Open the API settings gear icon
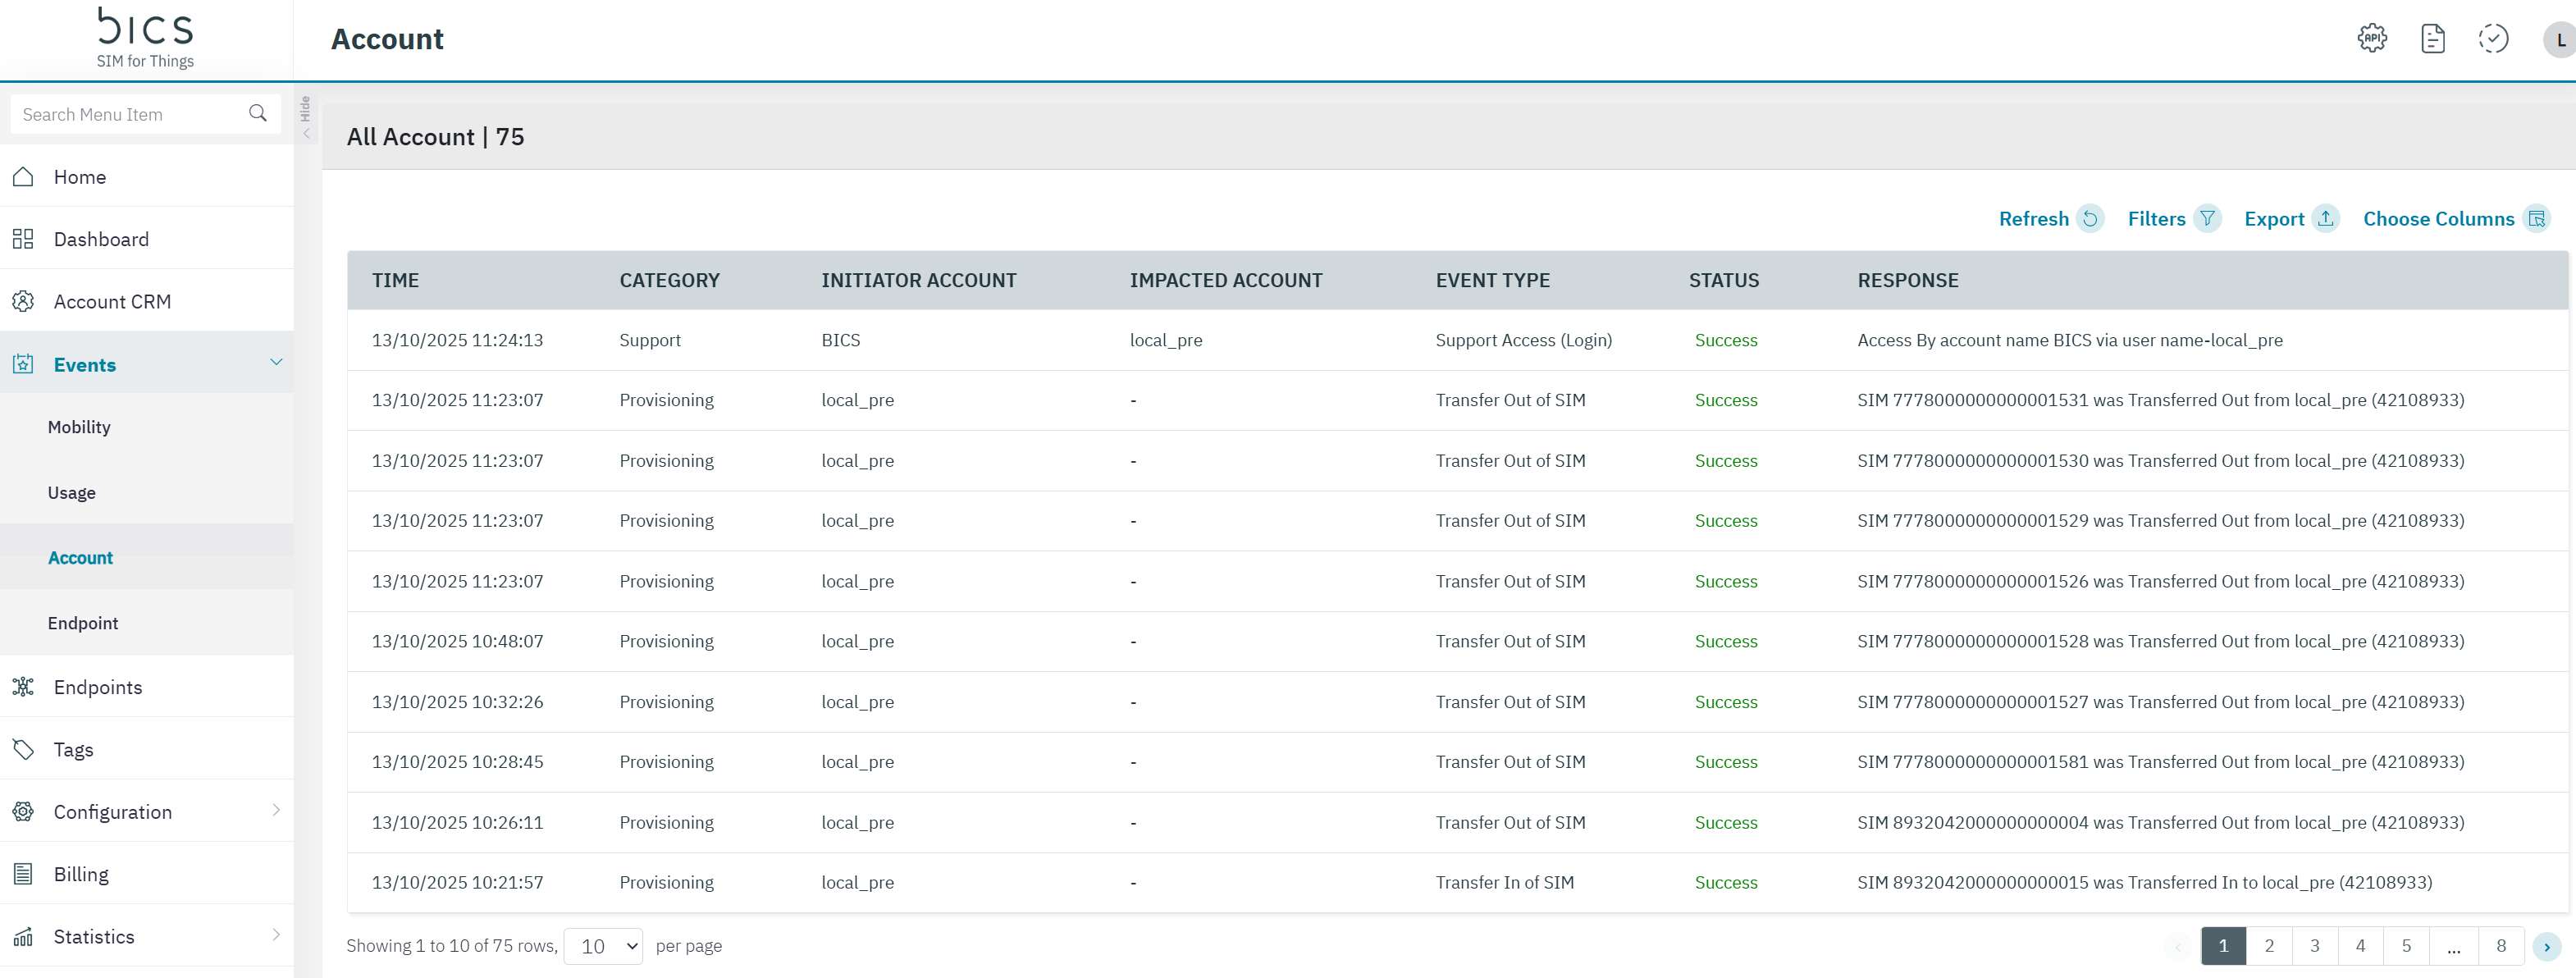This screenshot has width=2576, height=978. [x=2372, y=39]
